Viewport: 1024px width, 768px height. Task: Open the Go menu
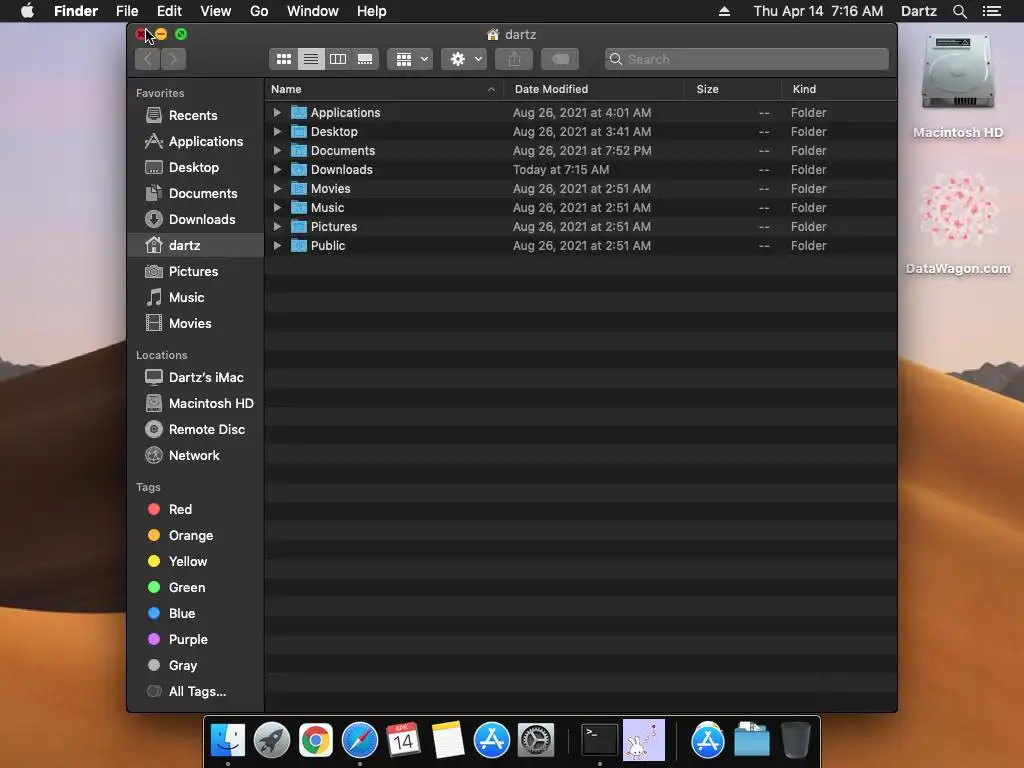tap(259, 11)
